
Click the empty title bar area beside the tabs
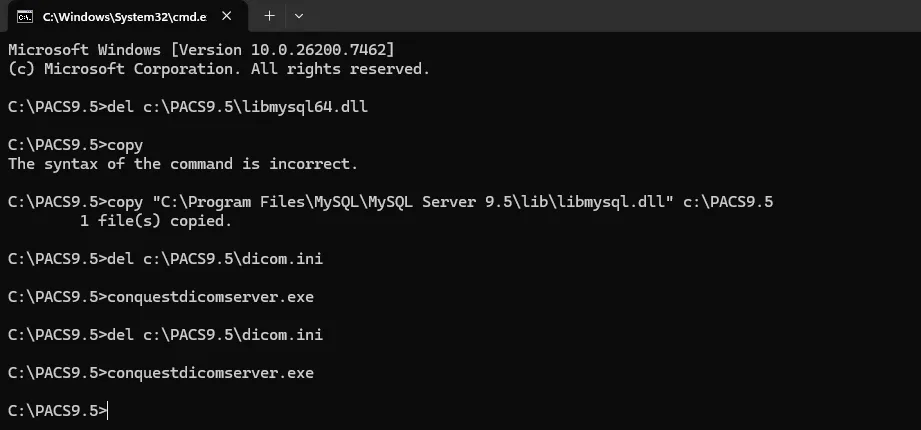coord(600,16)
